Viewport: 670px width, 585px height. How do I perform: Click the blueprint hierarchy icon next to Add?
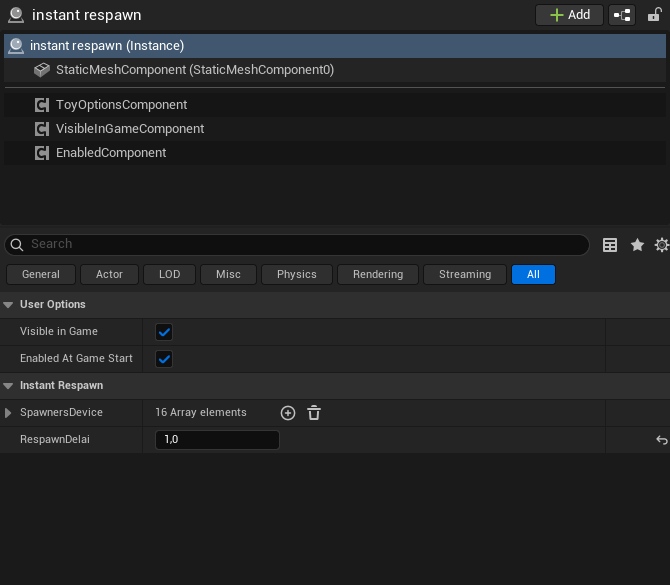[x=622, y=15]
